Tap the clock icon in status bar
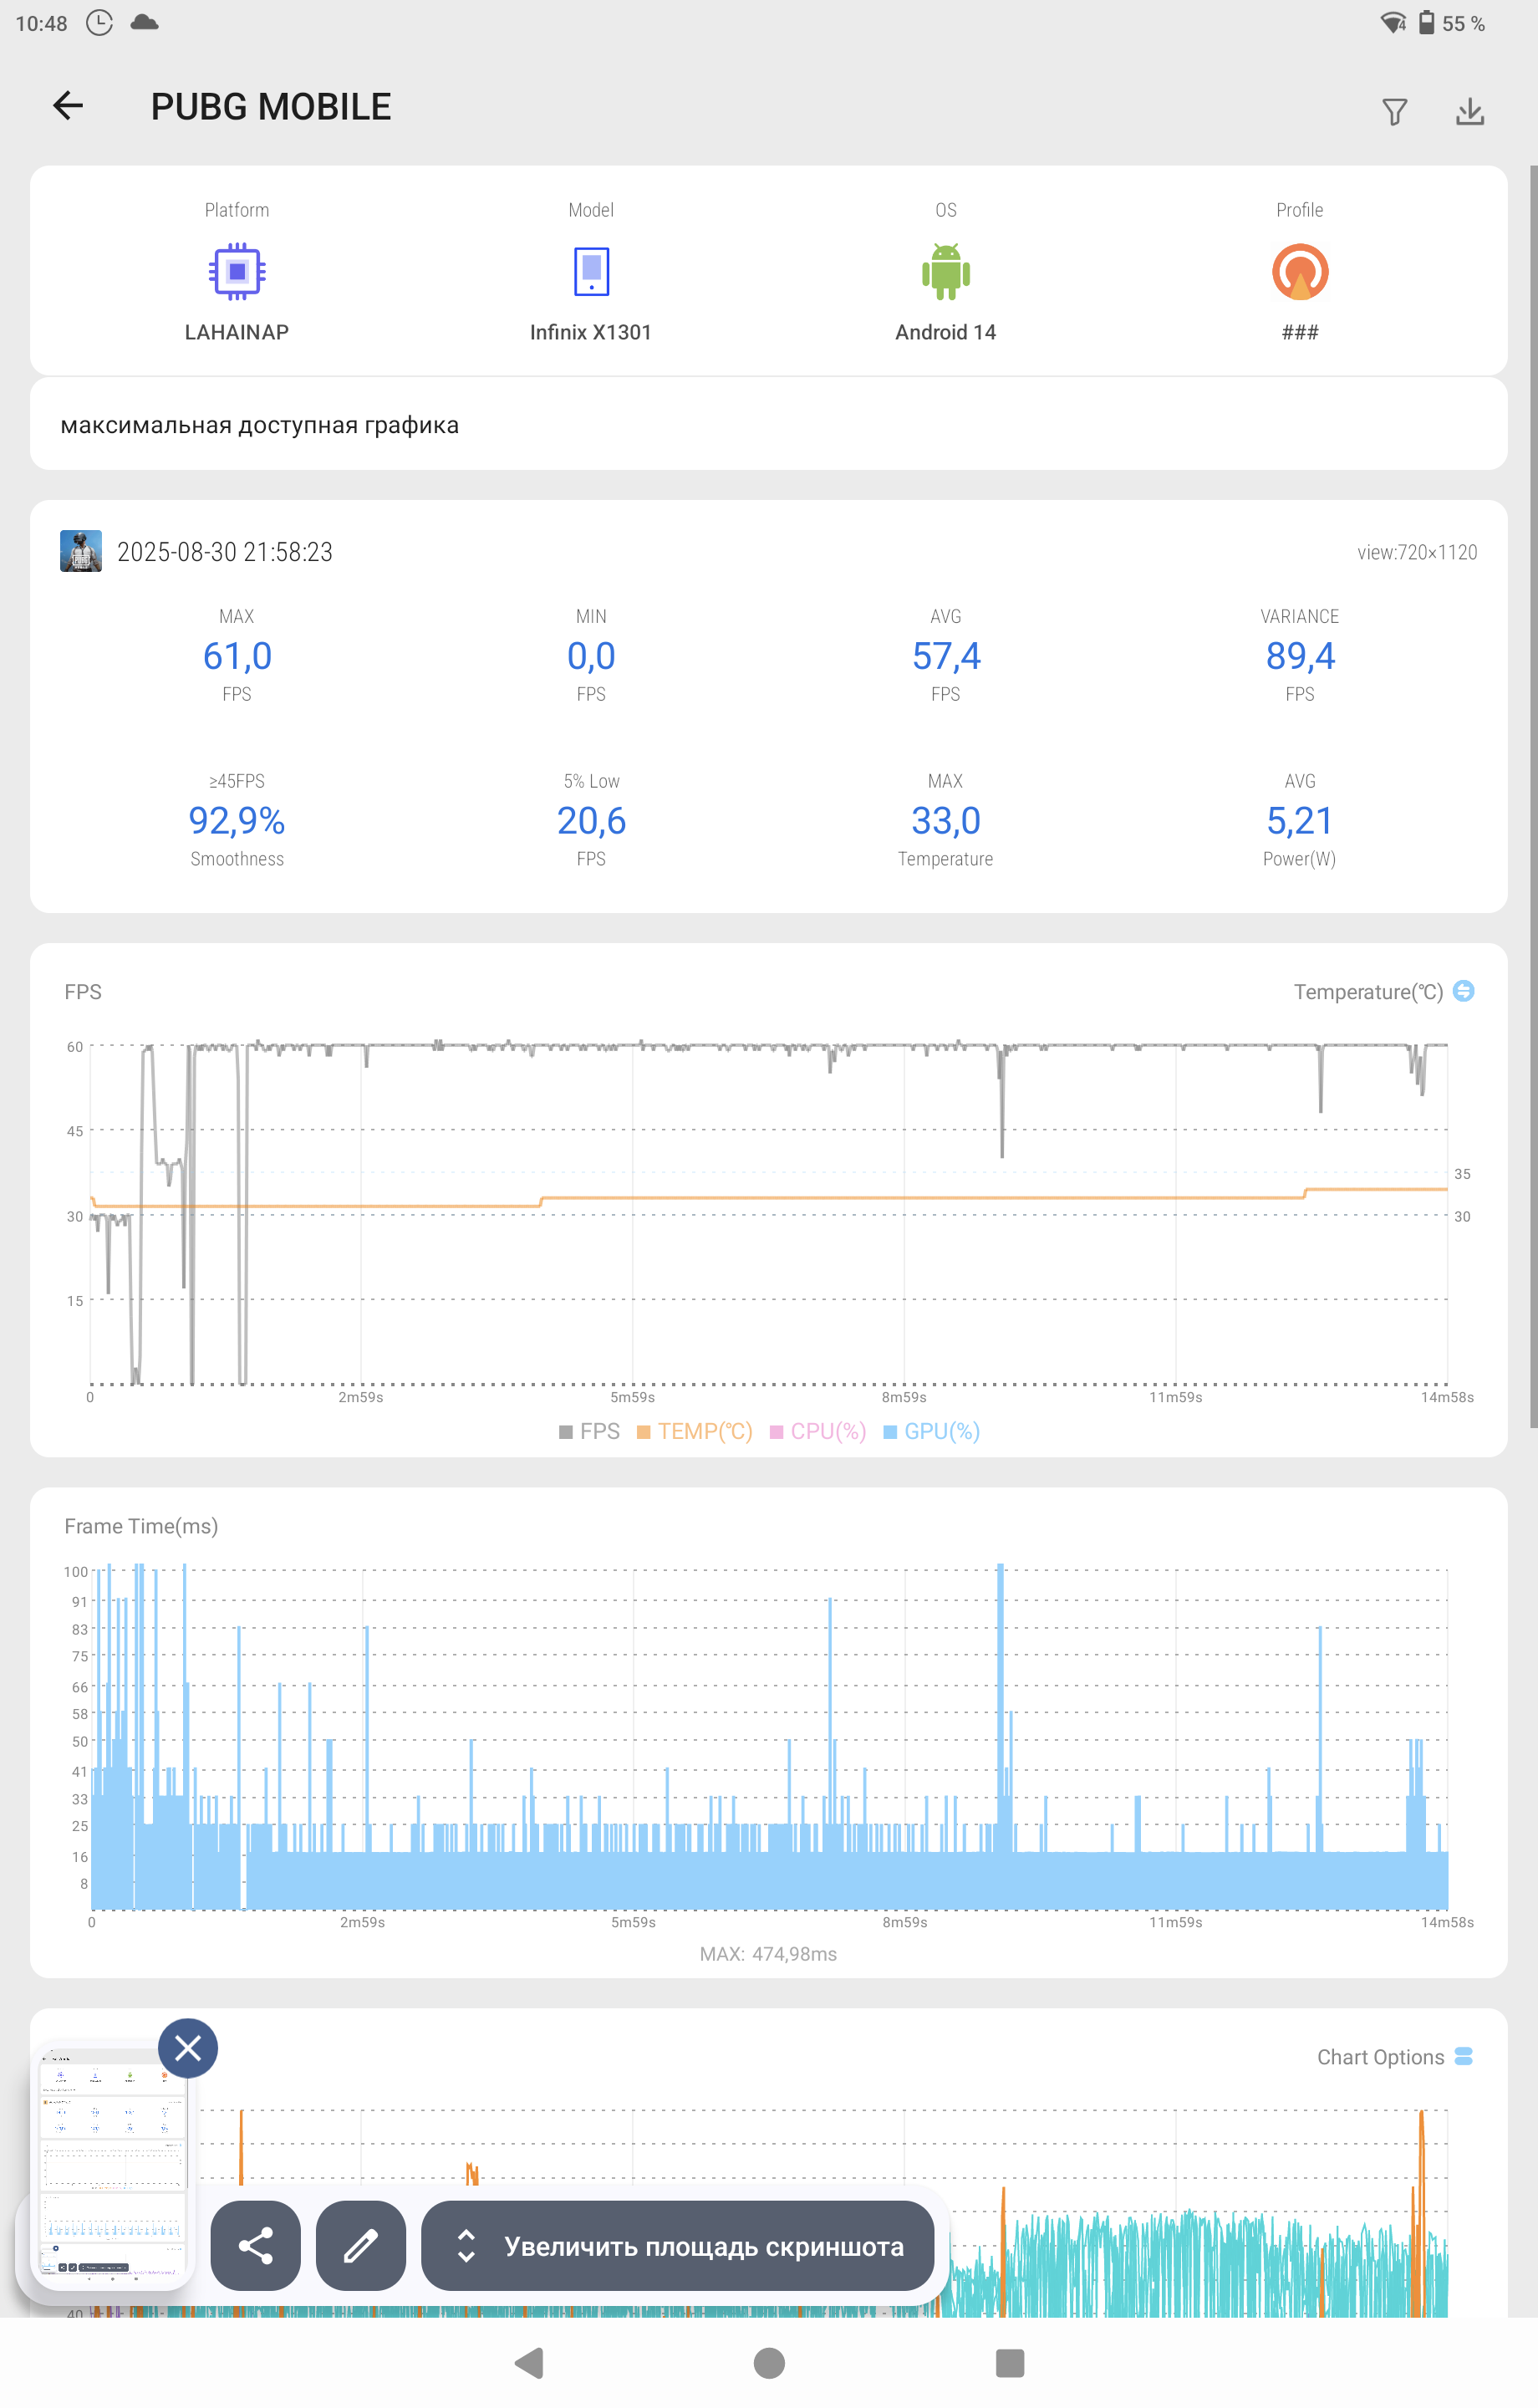The width and height of the screenshot is (1538, 2408). [x=99, y=22]
